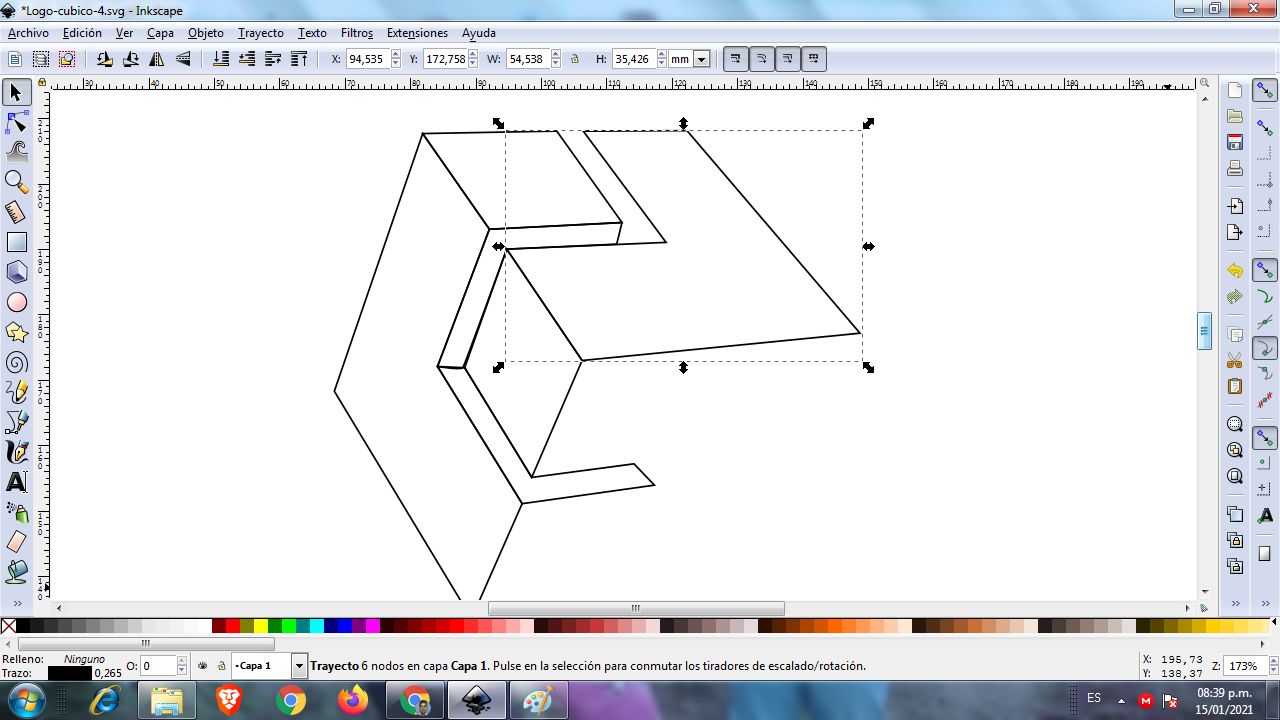Increase the X position spinner
Screen dimensions: 1280x720
click(x=395, y=55)
